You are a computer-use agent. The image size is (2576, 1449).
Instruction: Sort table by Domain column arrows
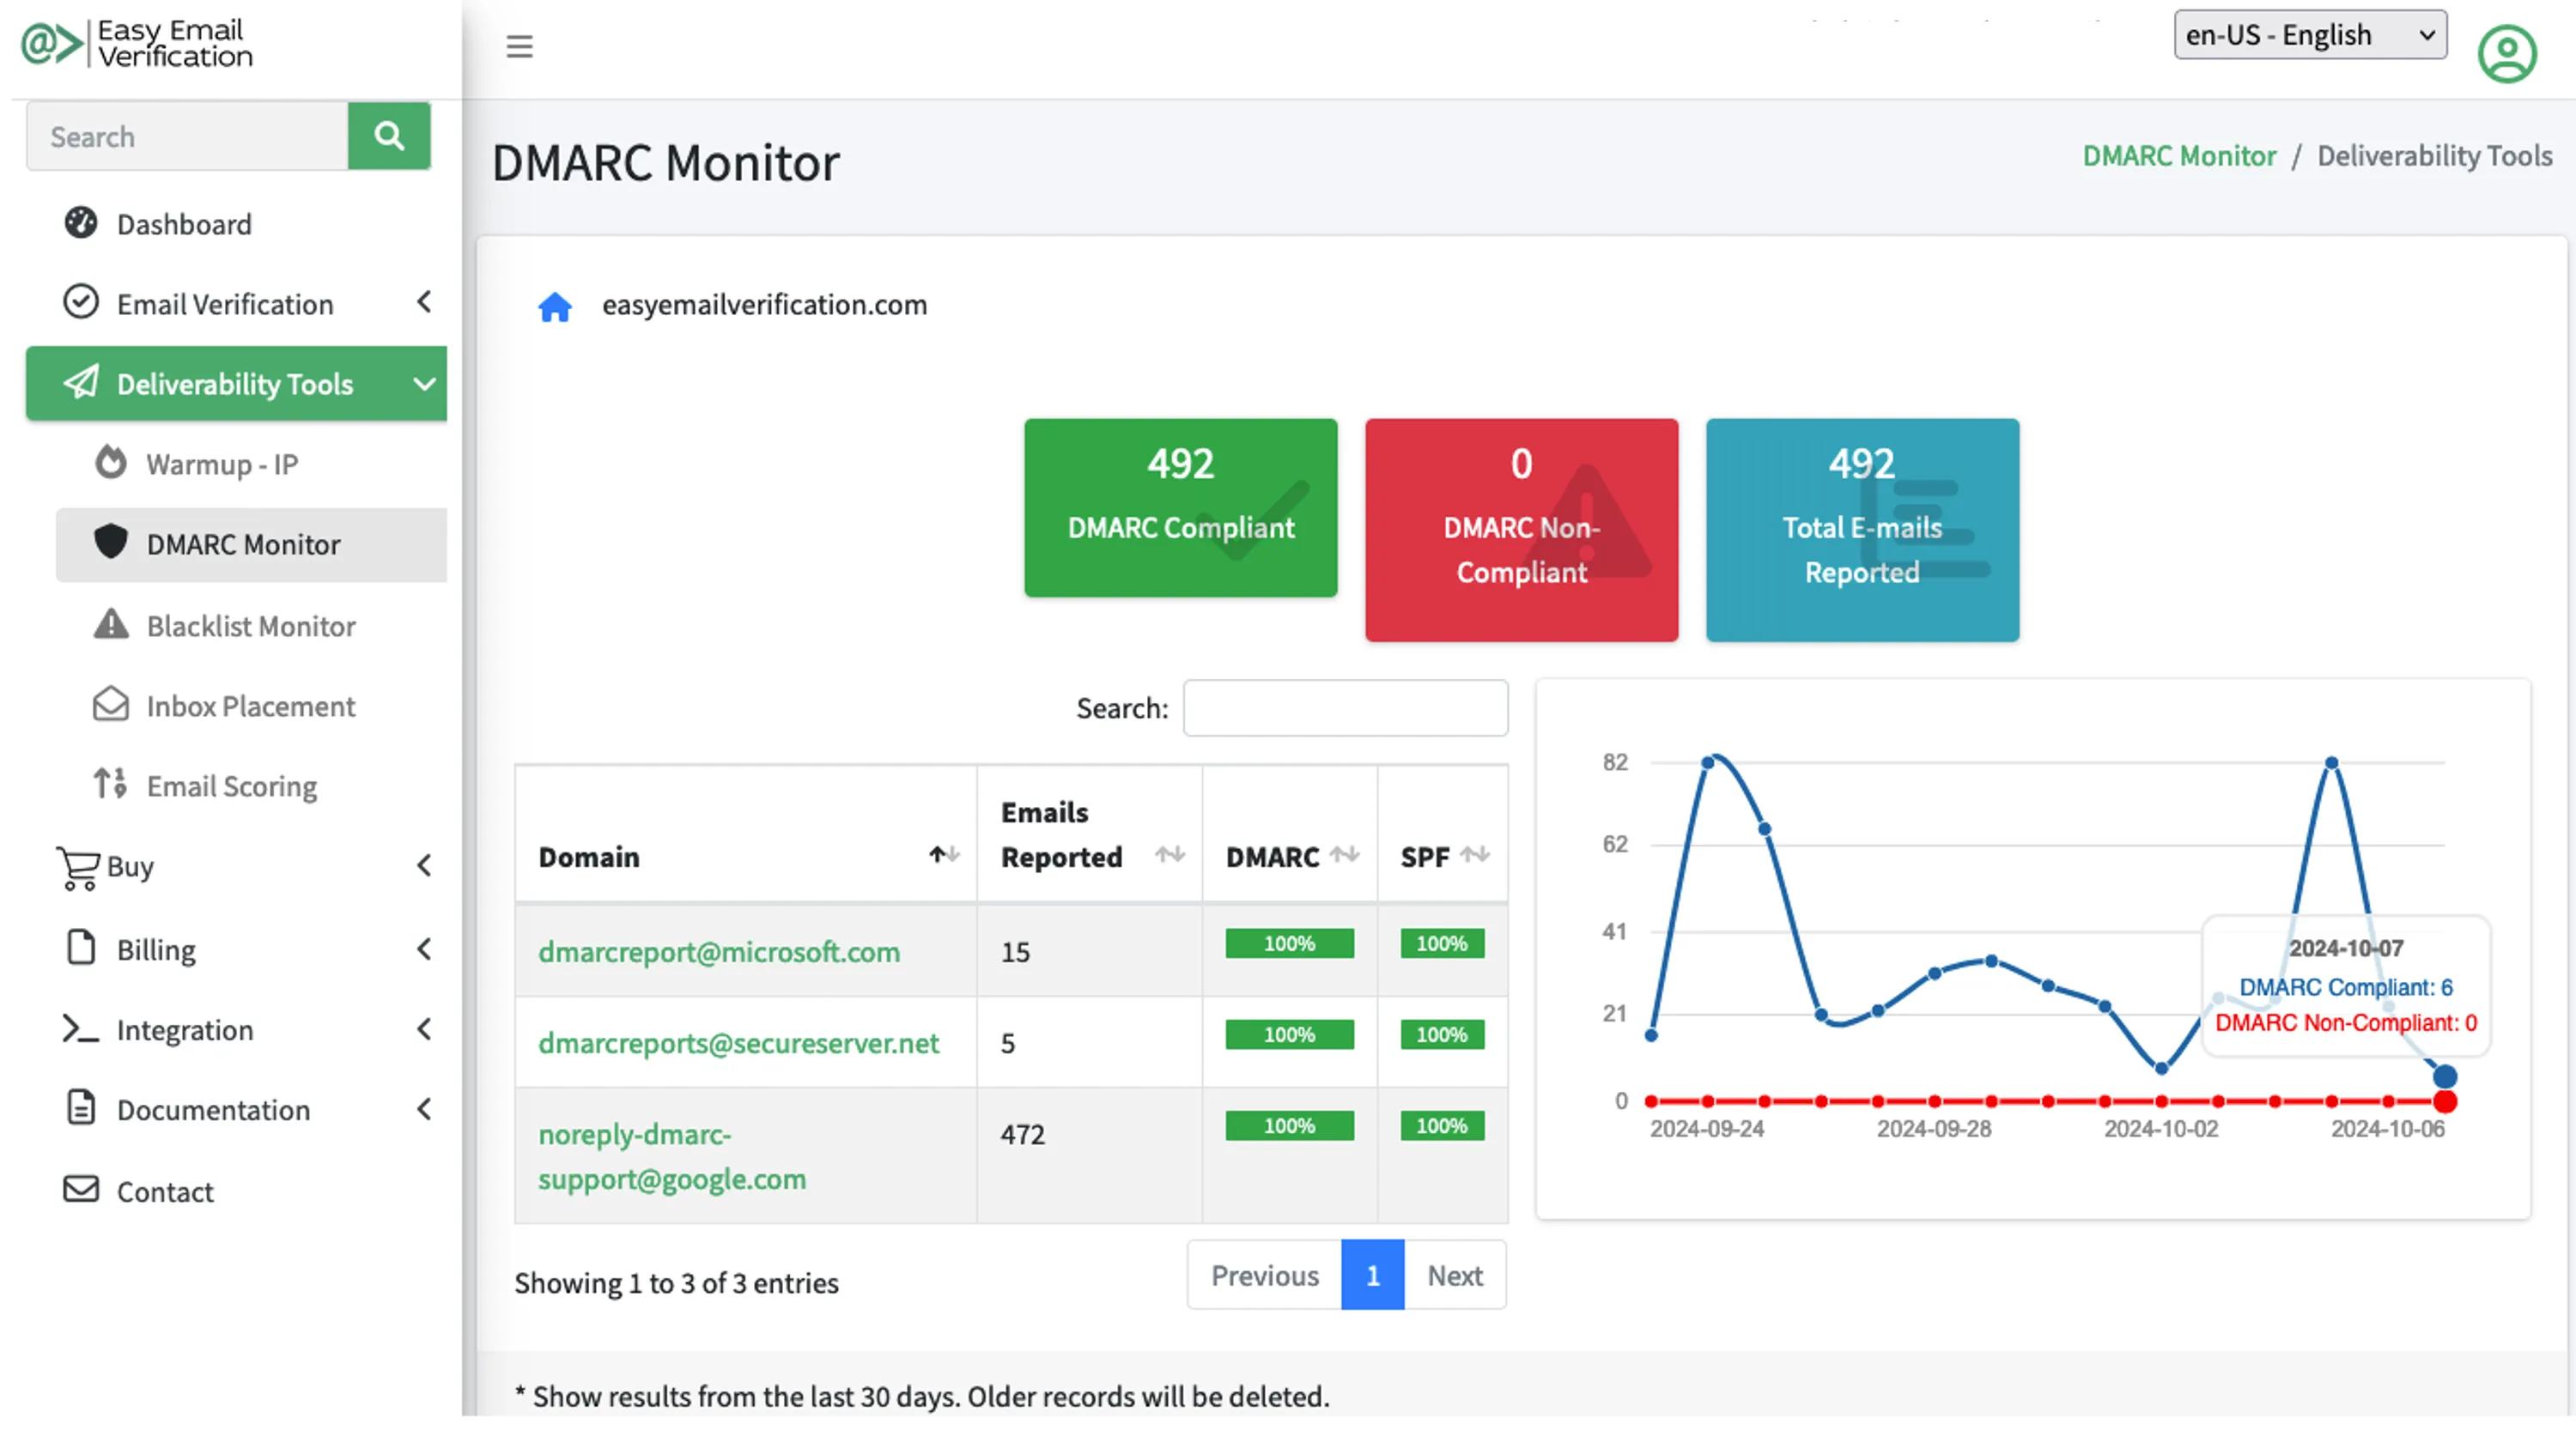point(944,856)
